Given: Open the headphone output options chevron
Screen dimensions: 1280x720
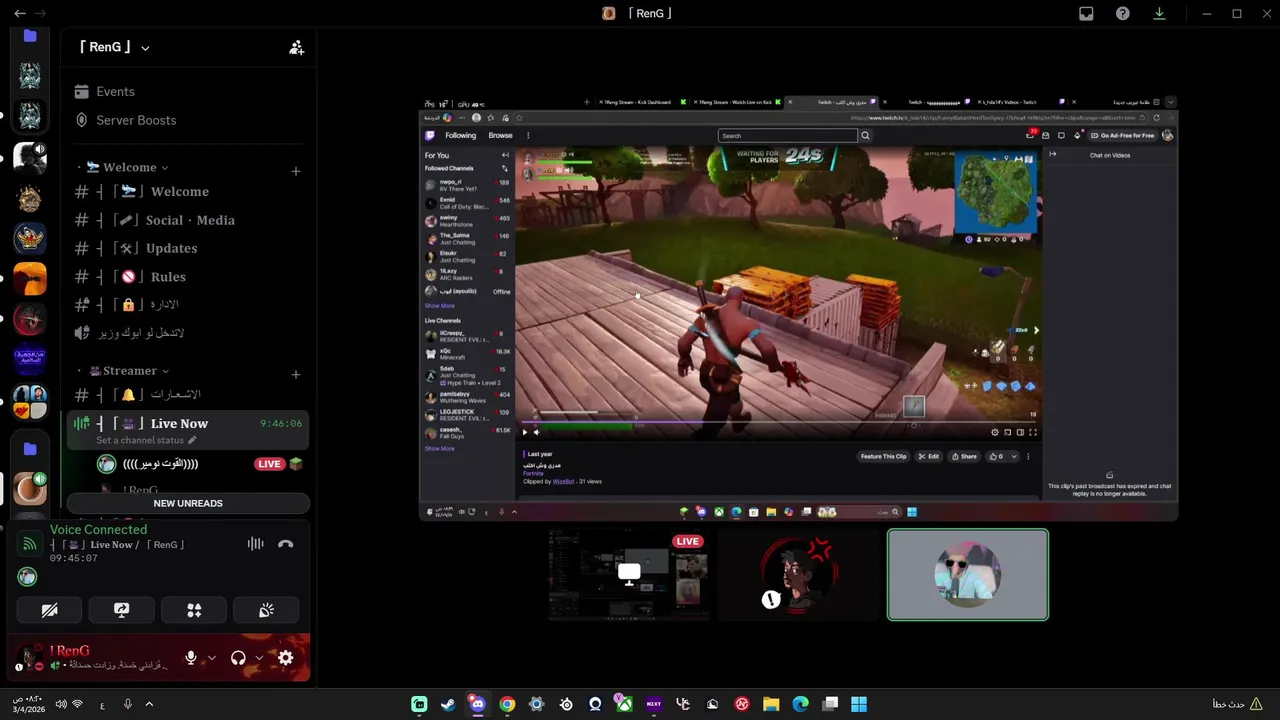Looking at the screenshot, I should coord(259,658).
